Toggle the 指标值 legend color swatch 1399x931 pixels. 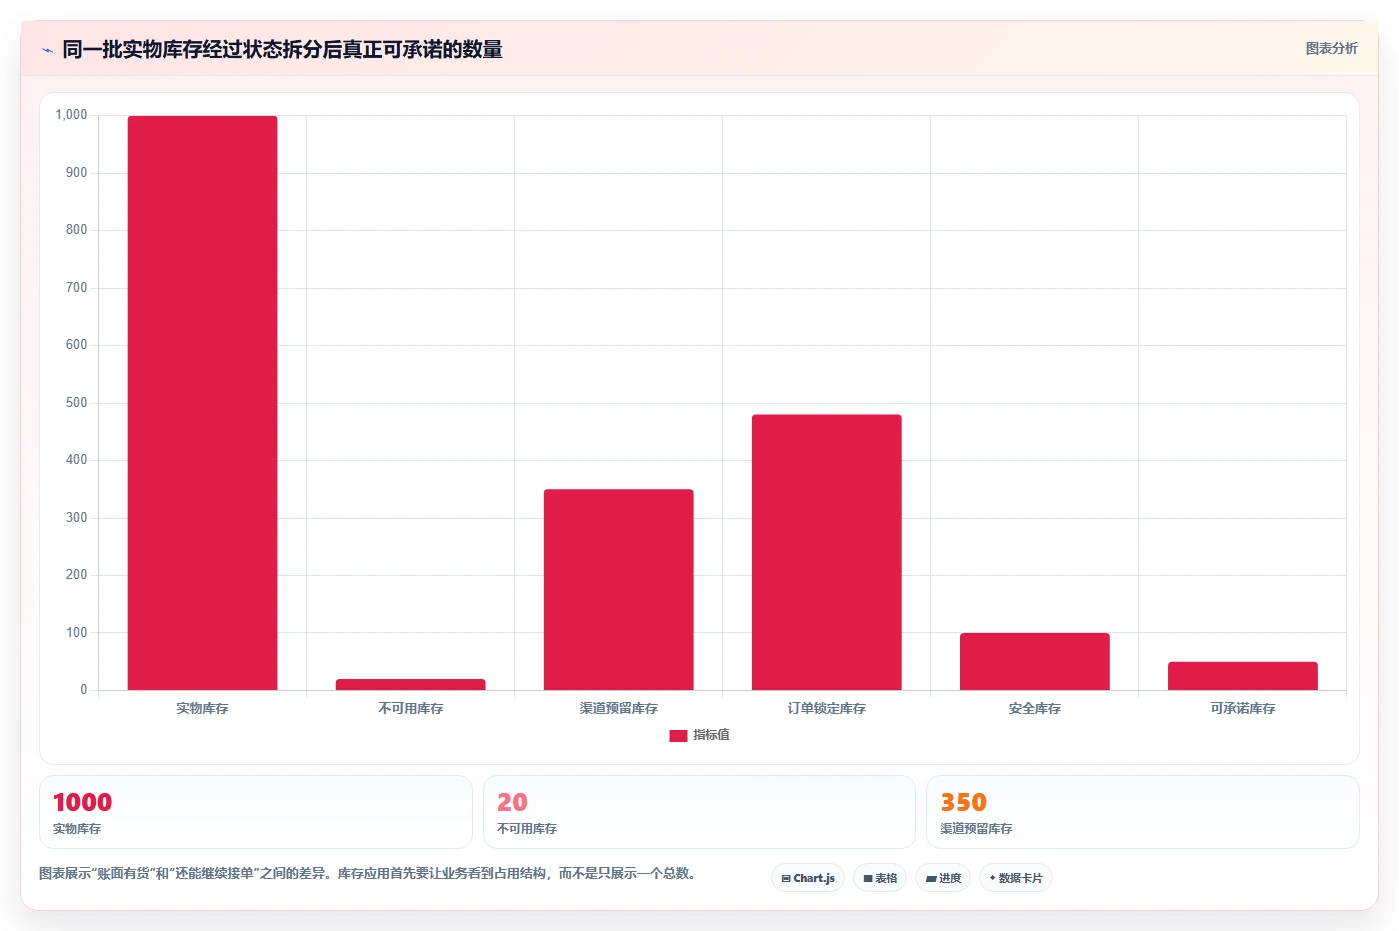tap(678, 735)
